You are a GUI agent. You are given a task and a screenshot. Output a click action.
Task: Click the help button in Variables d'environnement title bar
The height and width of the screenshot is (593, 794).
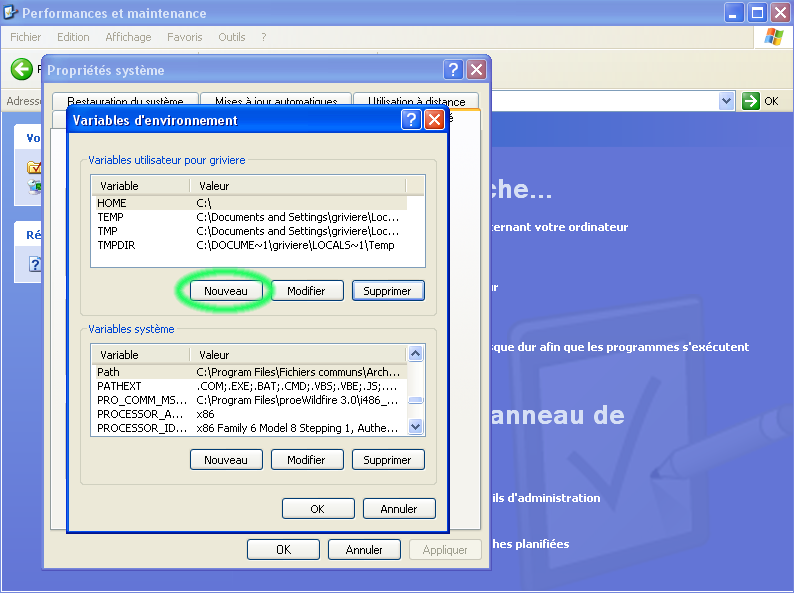click(x=411, y=120)
